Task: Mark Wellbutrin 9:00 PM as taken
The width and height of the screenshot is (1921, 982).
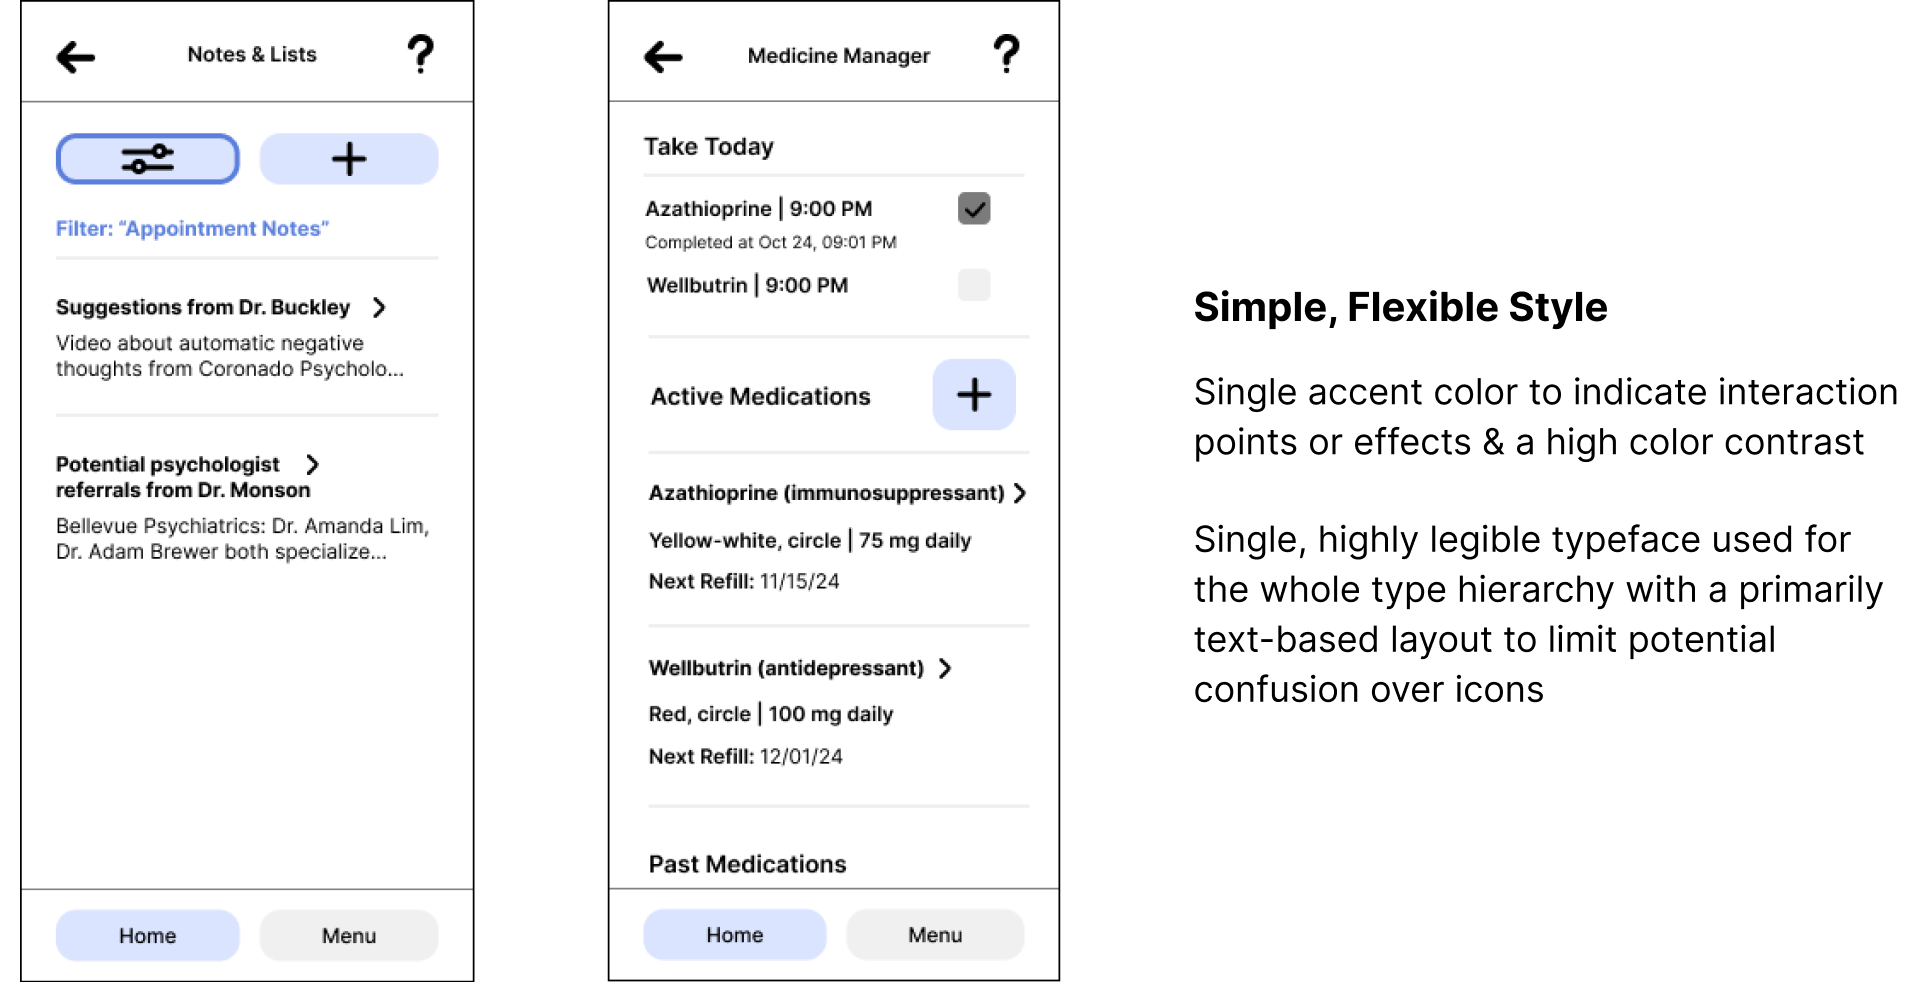Action: coord(974,285)
